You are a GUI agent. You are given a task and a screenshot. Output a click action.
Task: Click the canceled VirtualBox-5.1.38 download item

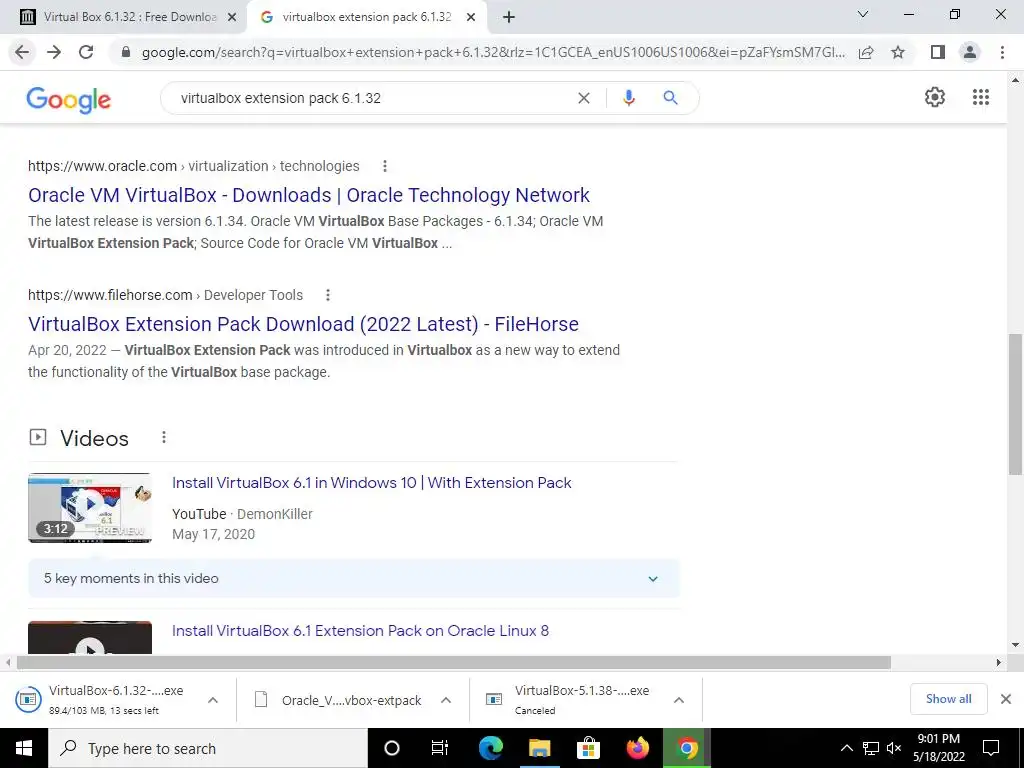click(569, 699)
